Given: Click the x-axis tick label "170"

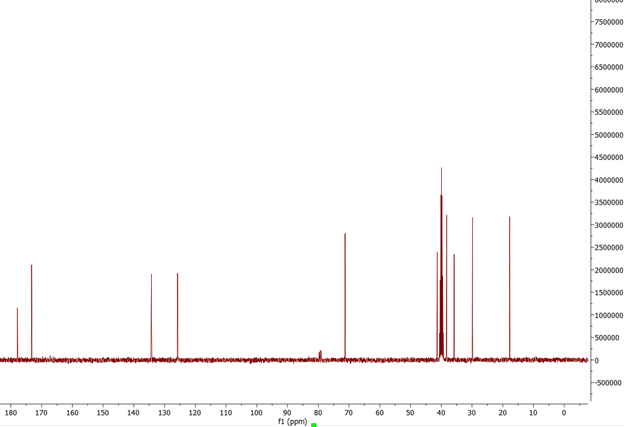Looking at the screenshot, I should pos(41,413).
